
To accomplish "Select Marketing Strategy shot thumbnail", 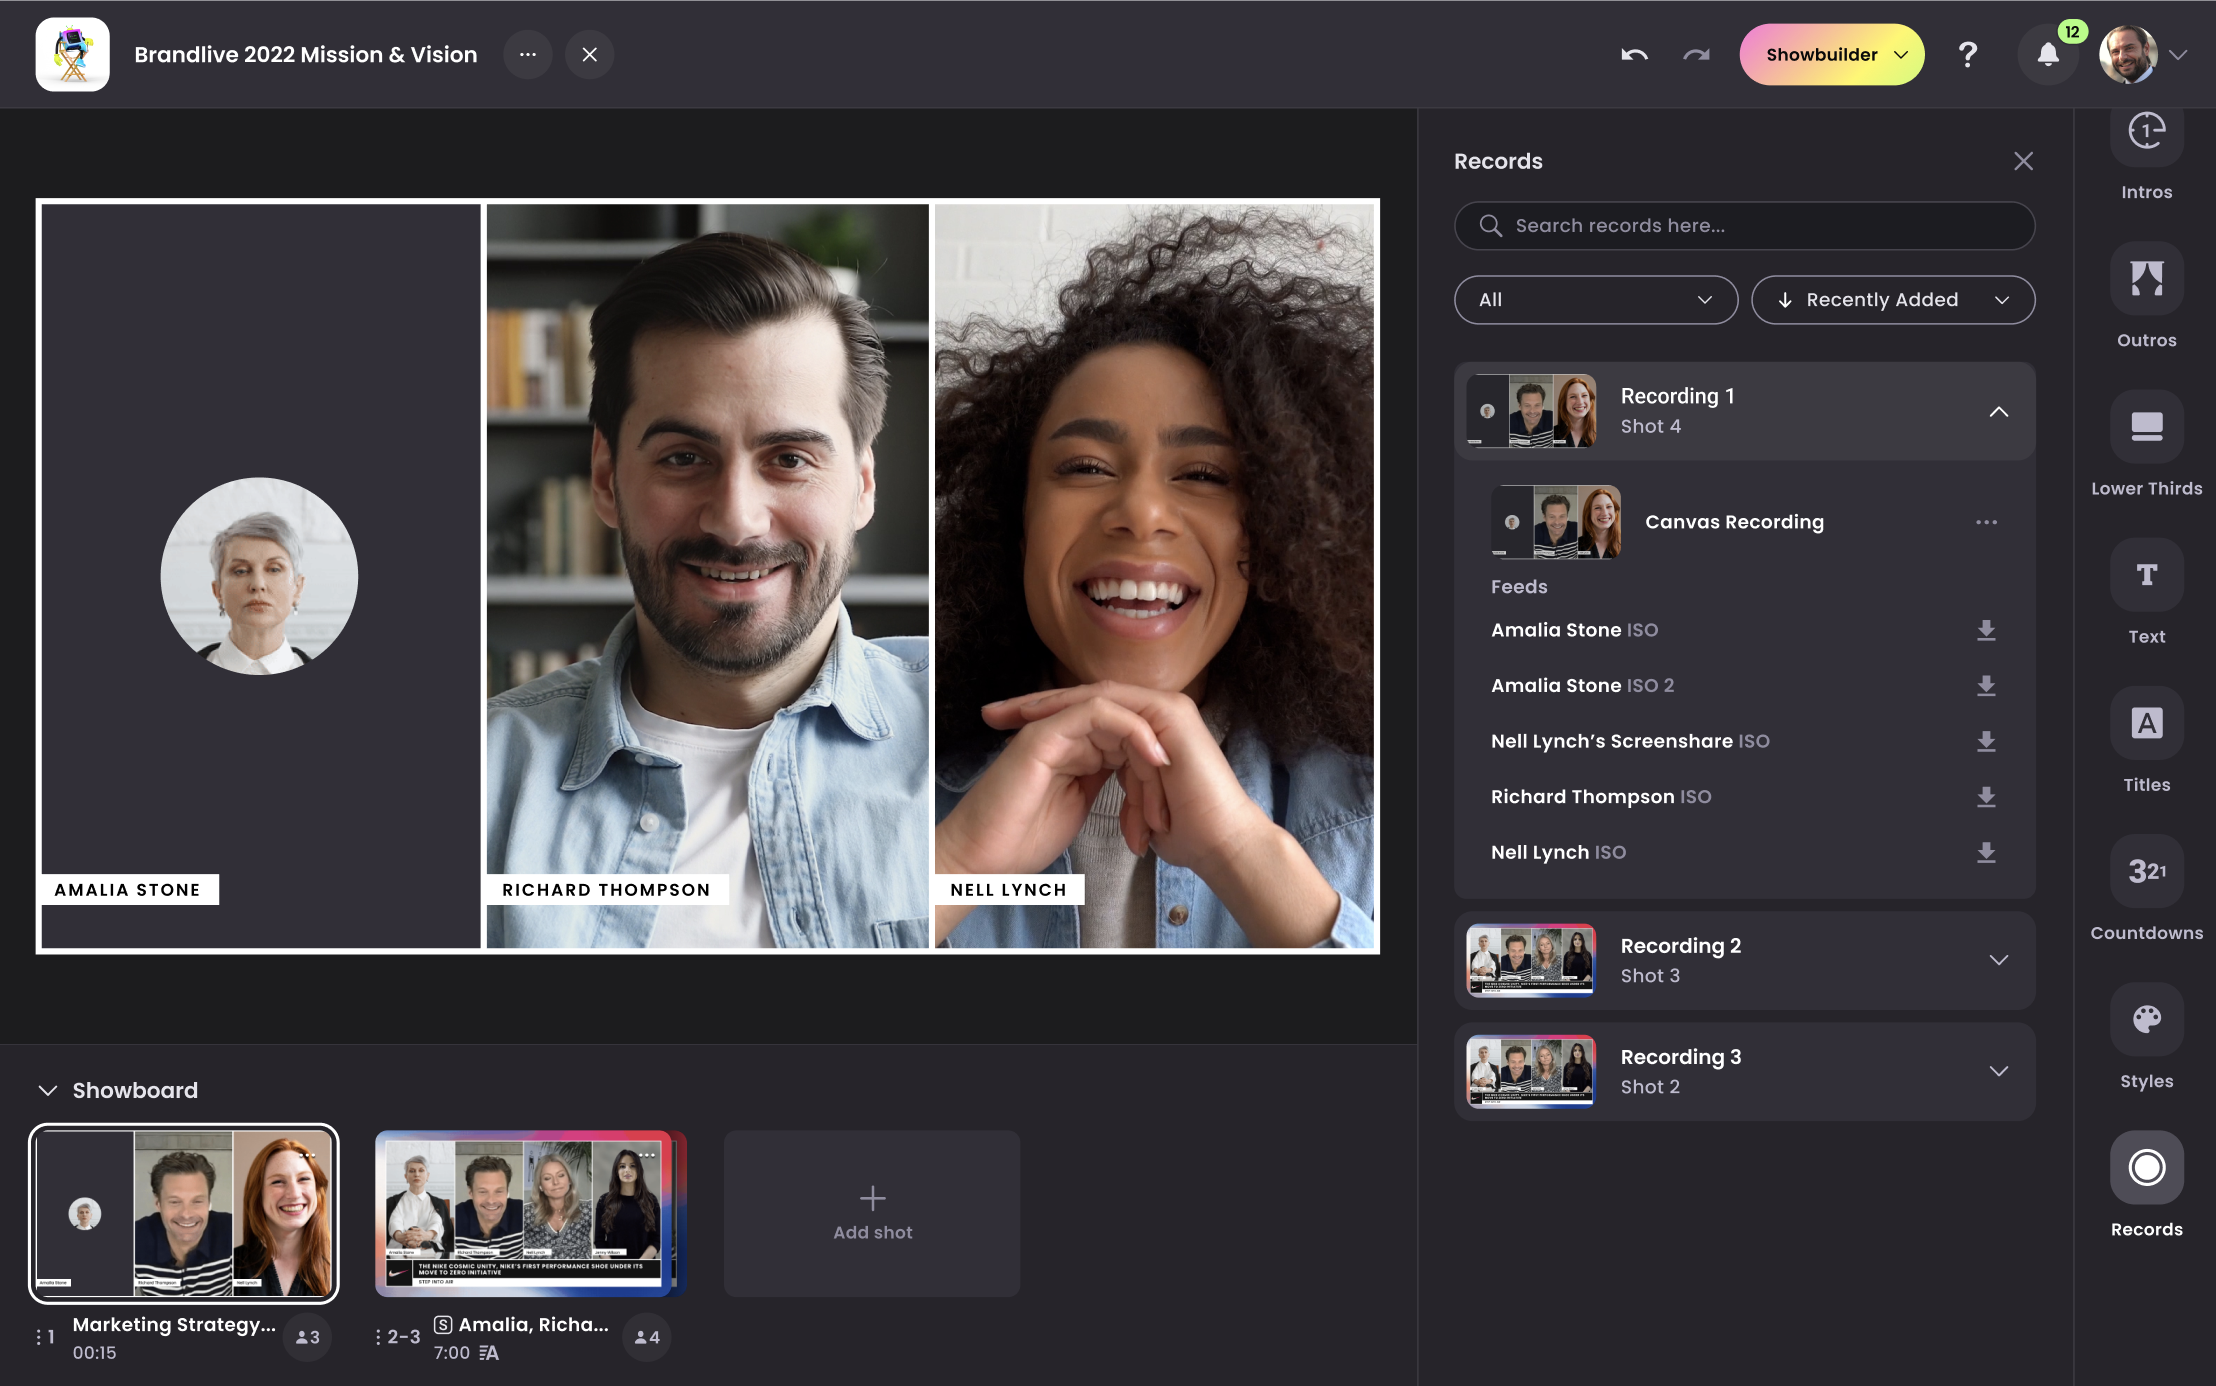I will tap(184, 1213).
